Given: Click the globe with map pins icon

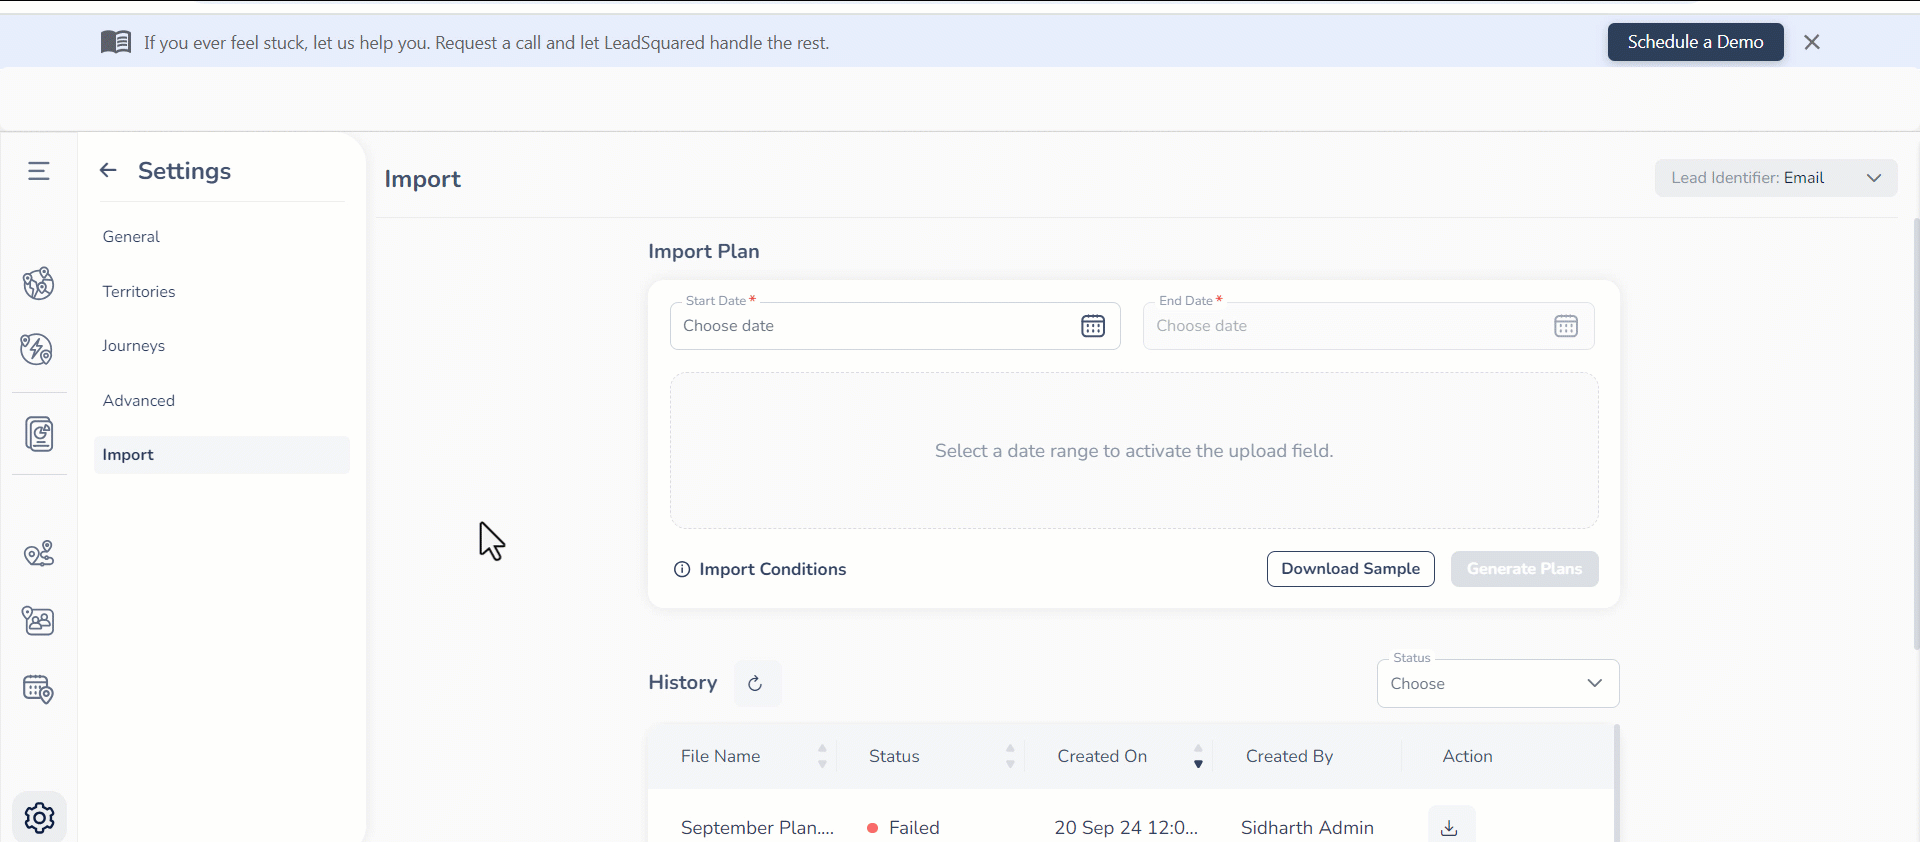Looking at the screenshot, I should tap(39, 284).
